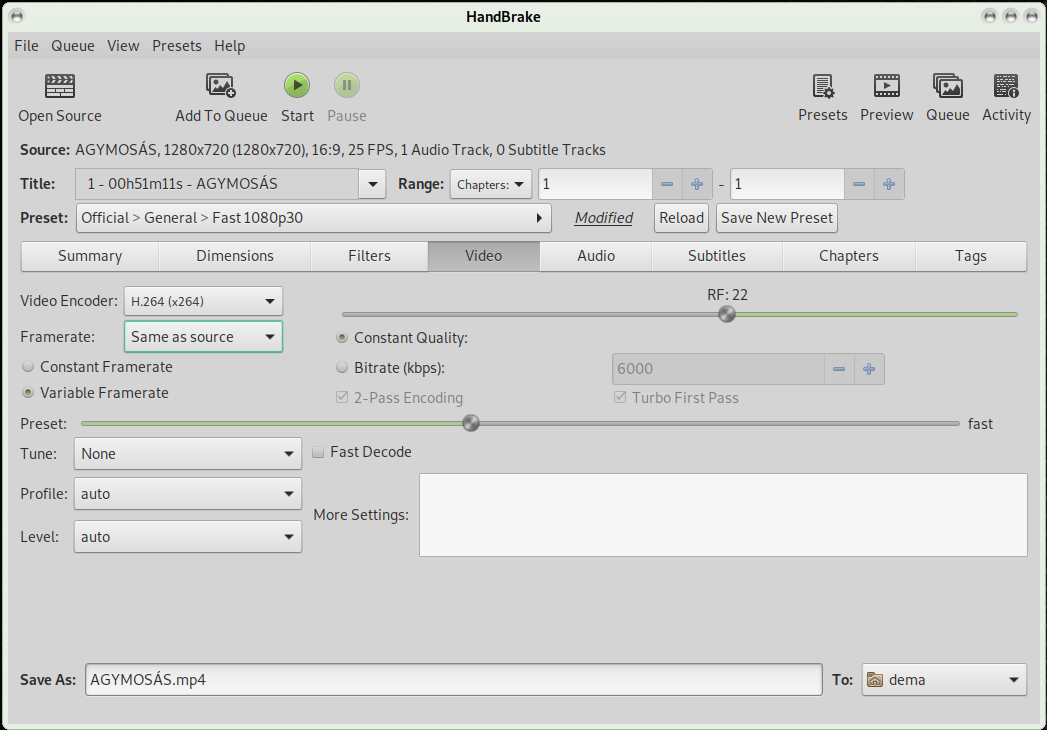1047x730 pixels.
Task: Open the Activity log icon
Action: [x=1006, y=86]
